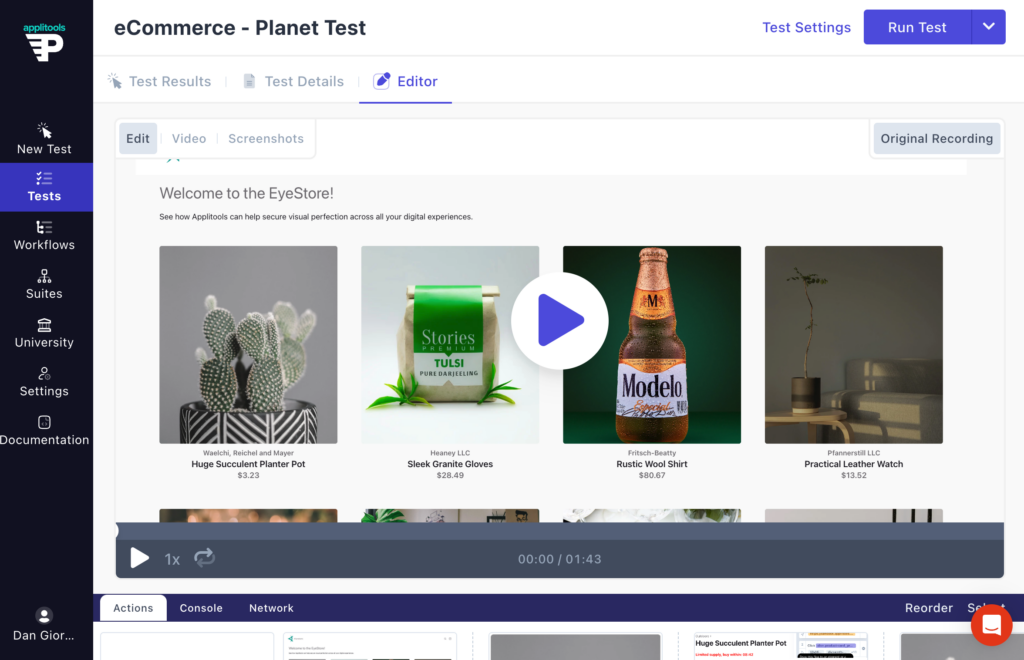Switch editor to Screenshots mode

click(266, 139)
